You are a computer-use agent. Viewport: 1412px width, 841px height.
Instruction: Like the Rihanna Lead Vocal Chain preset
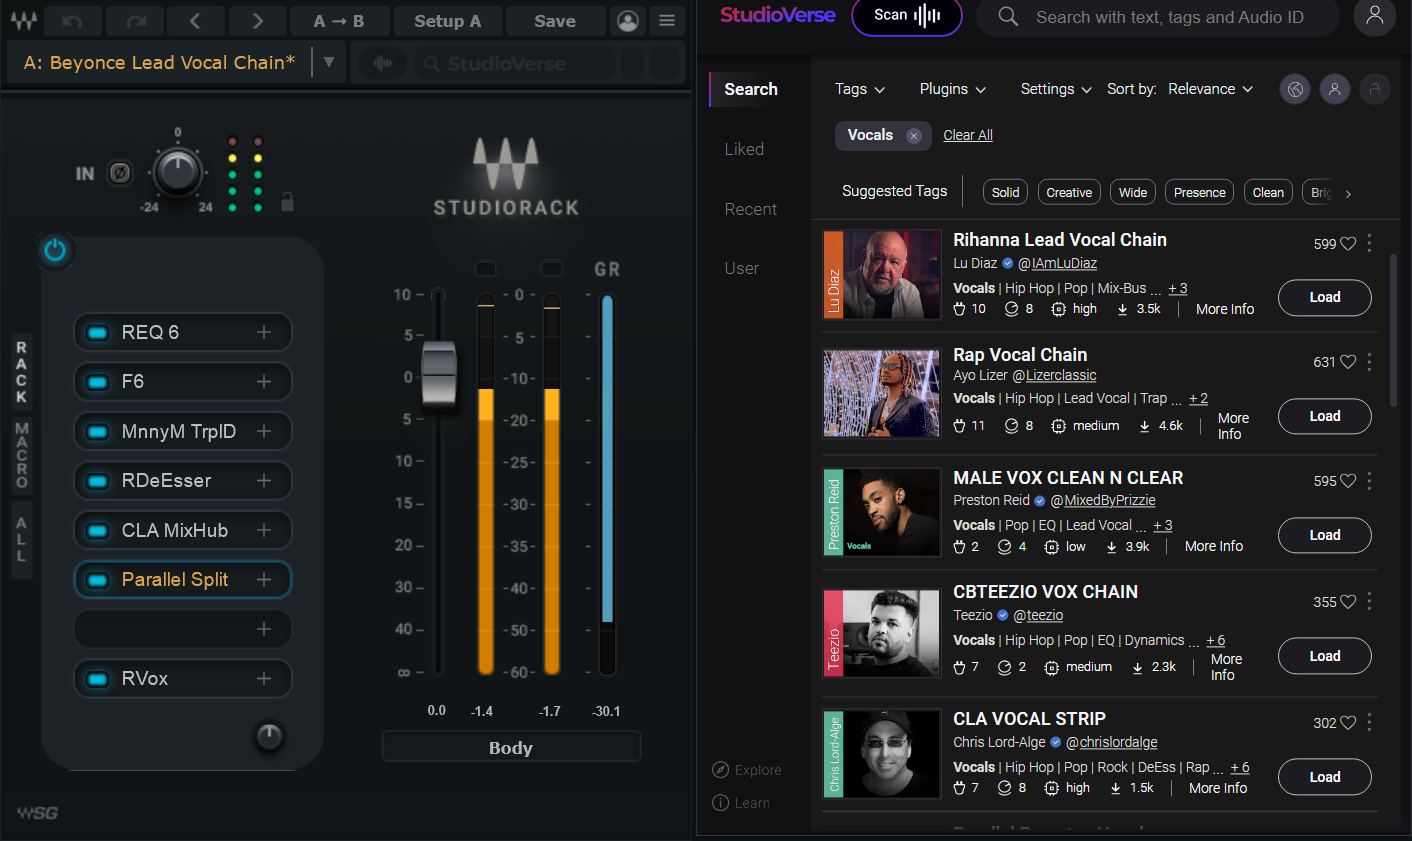tap(1348, 244)
